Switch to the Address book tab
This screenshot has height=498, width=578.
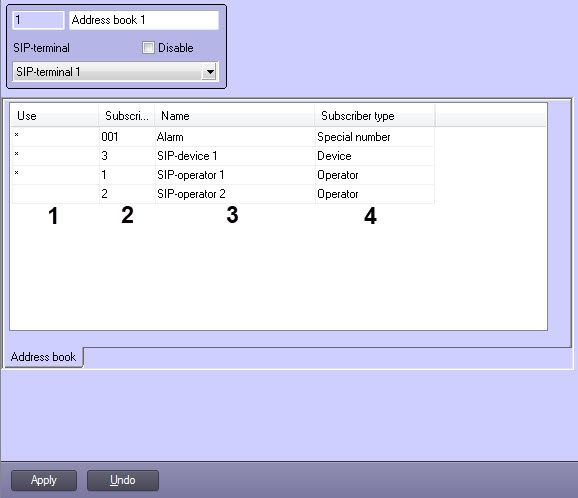[43, 357]
